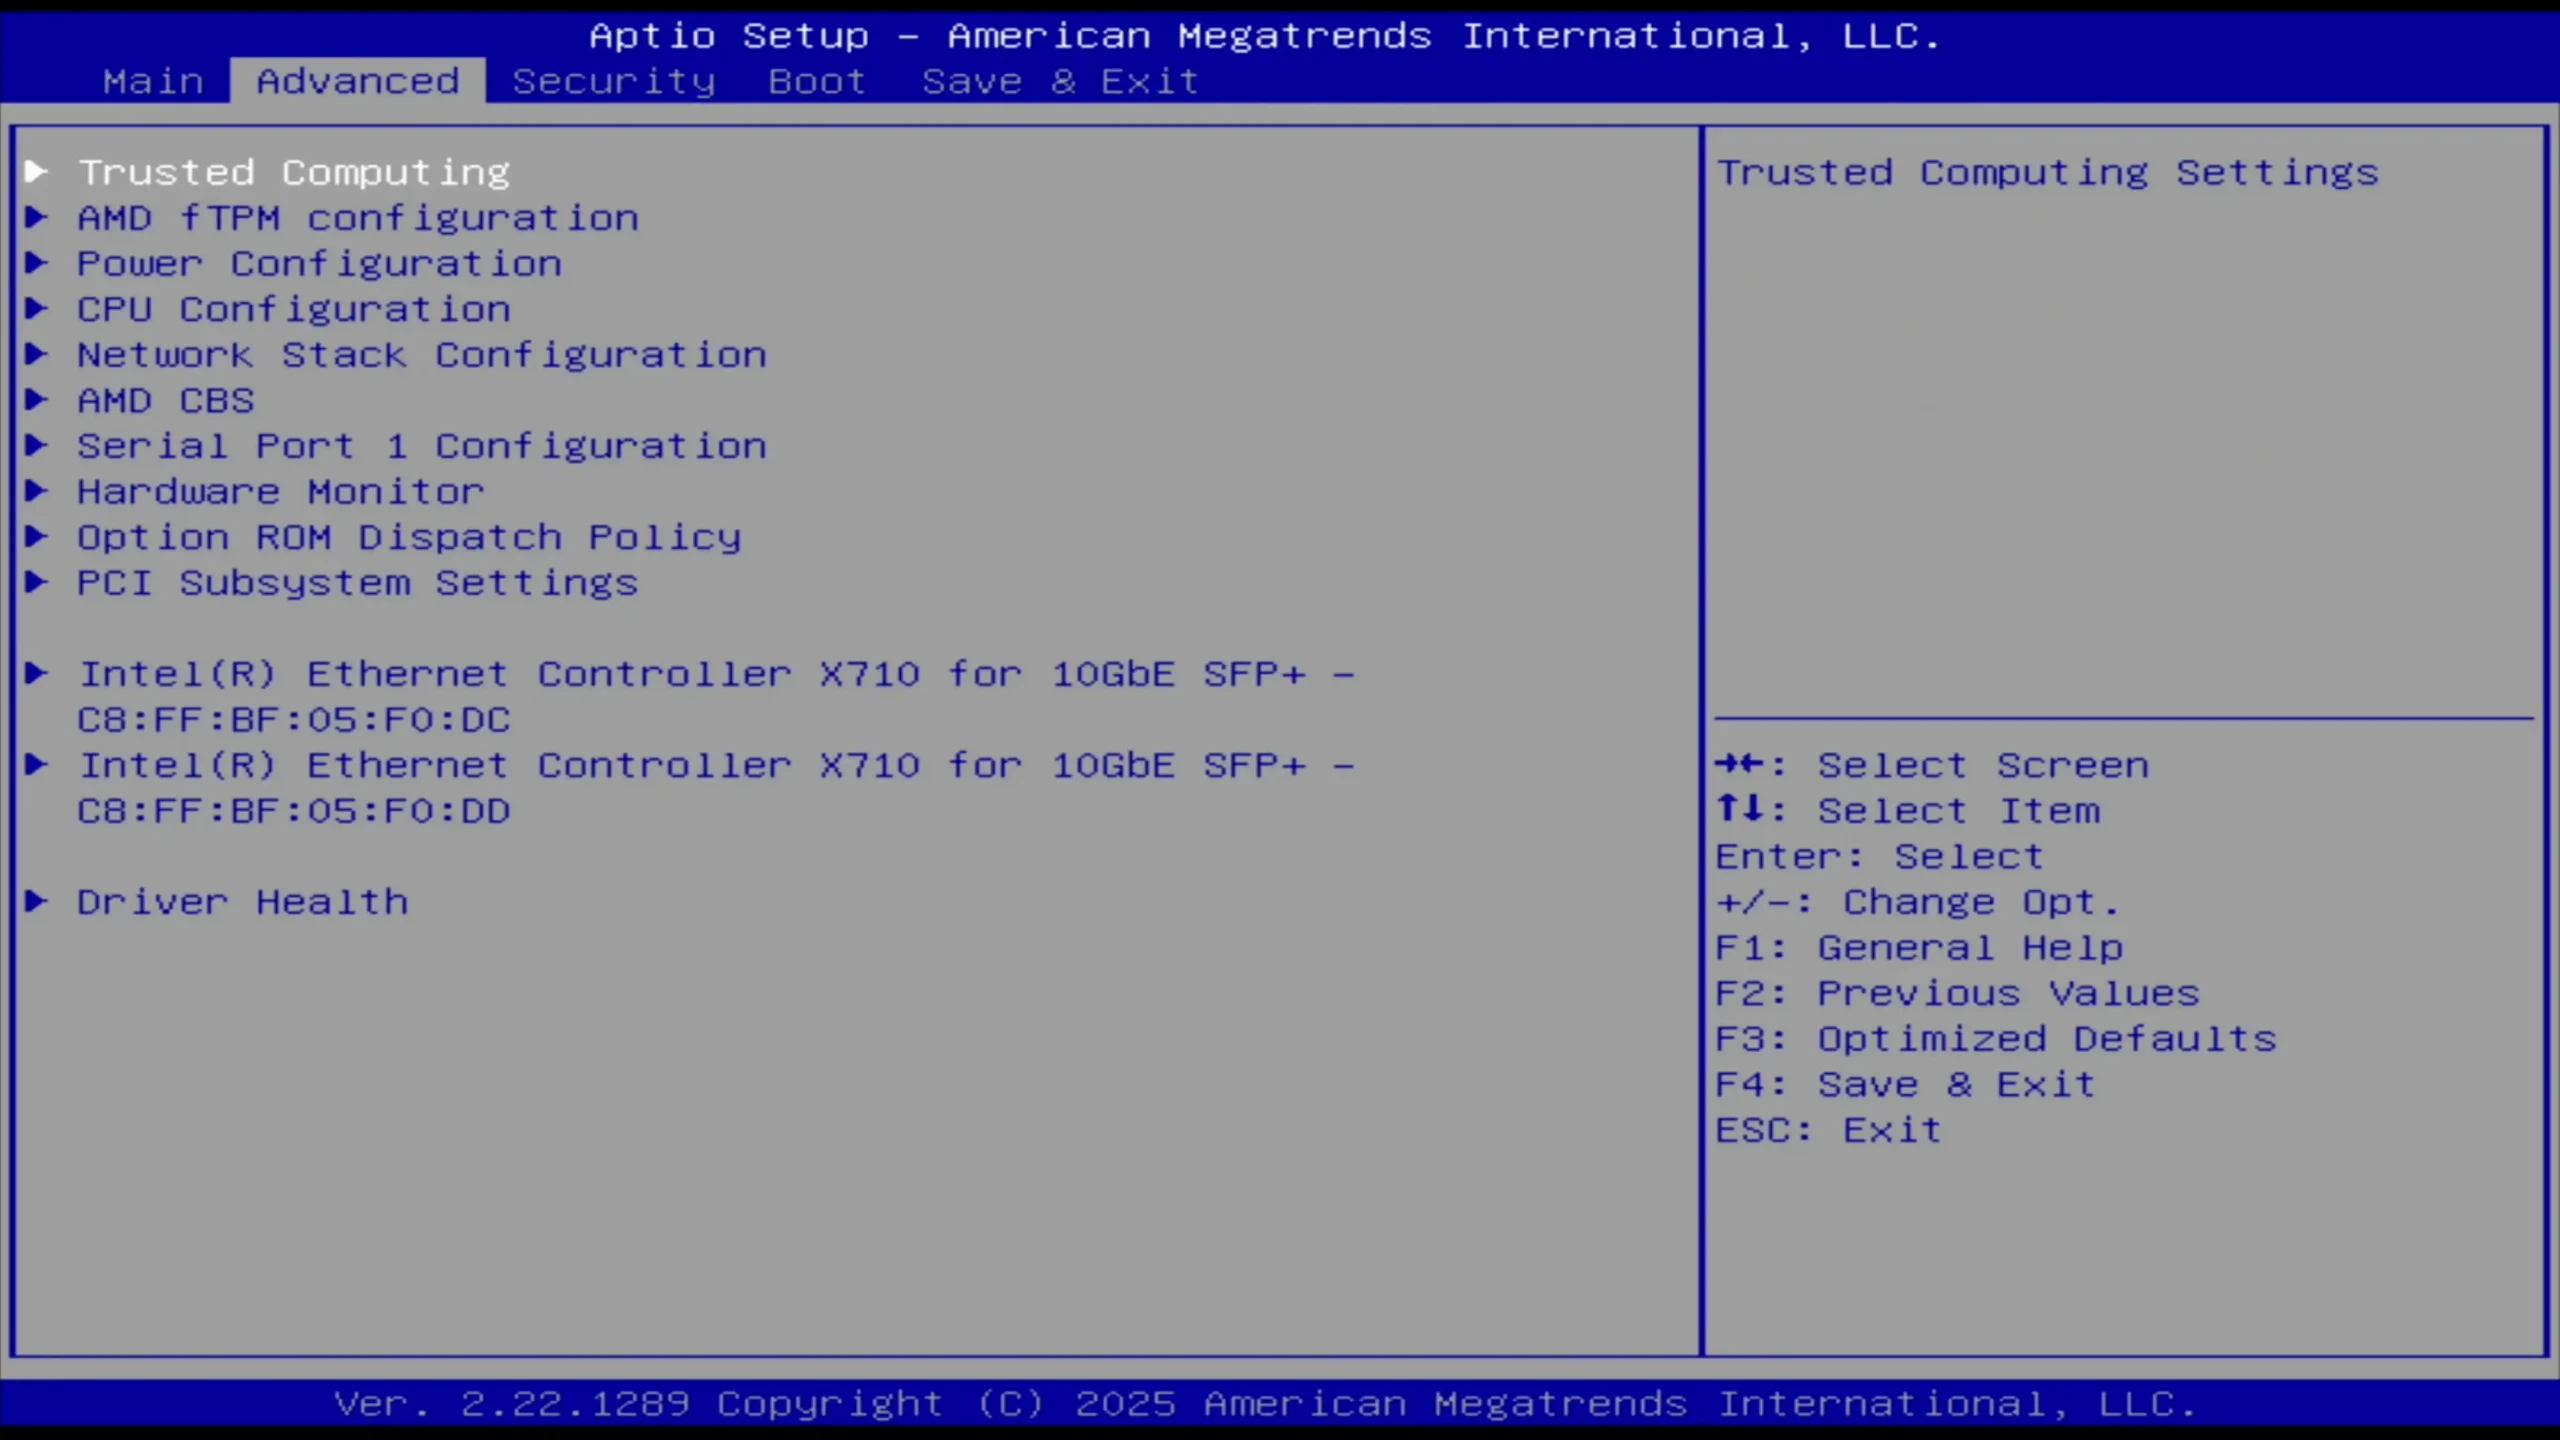Open Trusted Computing submenu
2560x1440 pixels.
294,173
